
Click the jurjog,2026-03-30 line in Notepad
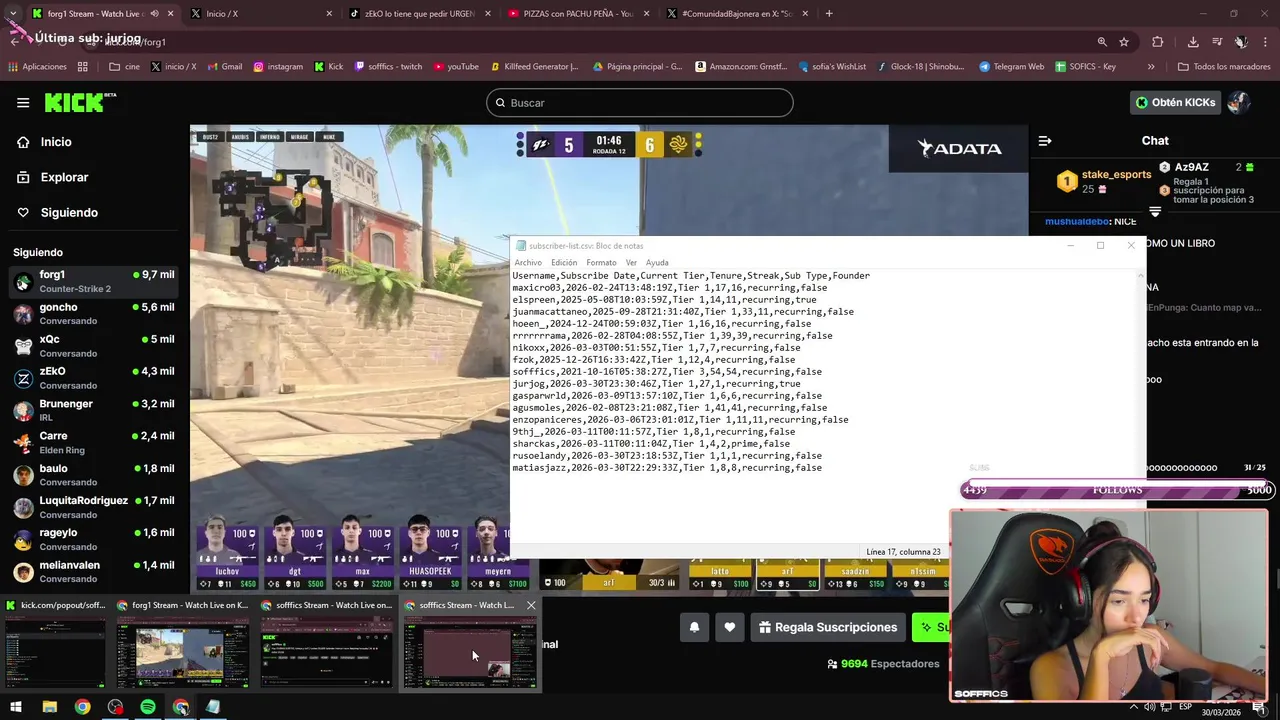coord(656,384)
